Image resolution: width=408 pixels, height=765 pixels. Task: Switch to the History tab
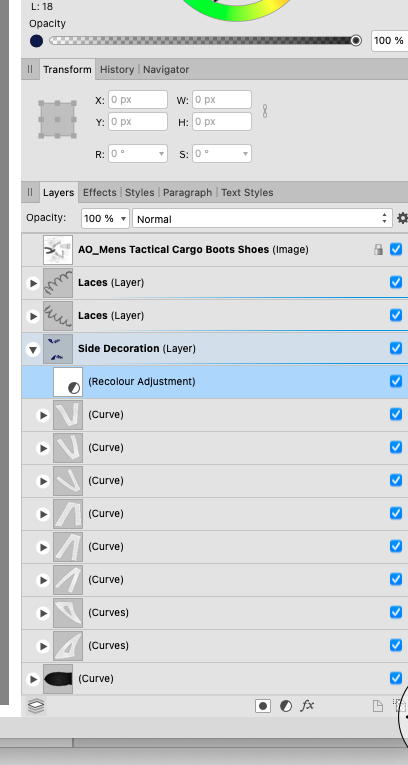click(117, 69)
